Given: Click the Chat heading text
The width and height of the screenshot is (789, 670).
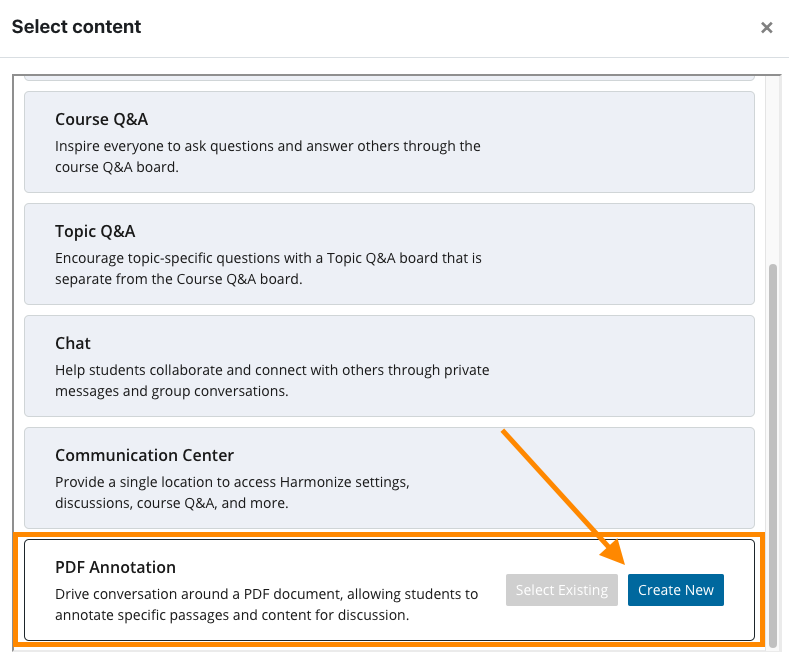Looking at the screenshot, I should pos(73,344).
